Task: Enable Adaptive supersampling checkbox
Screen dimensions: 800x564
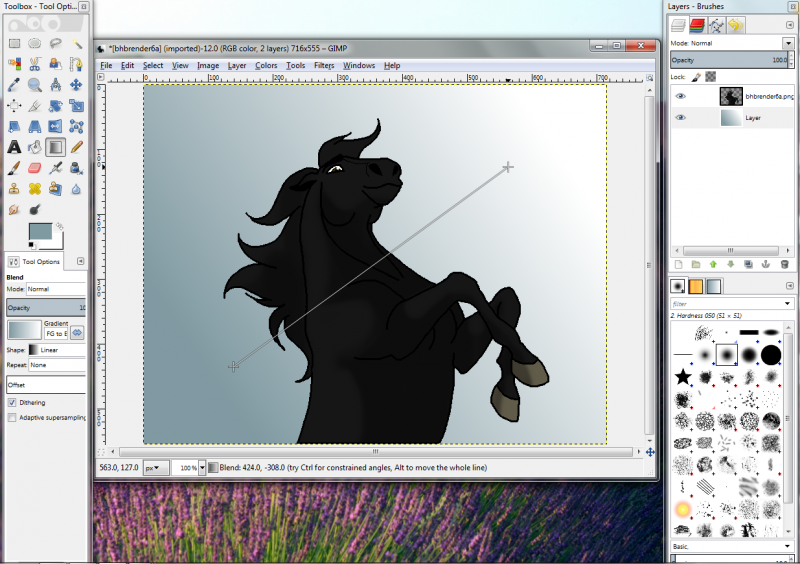Action: point(12,418)
